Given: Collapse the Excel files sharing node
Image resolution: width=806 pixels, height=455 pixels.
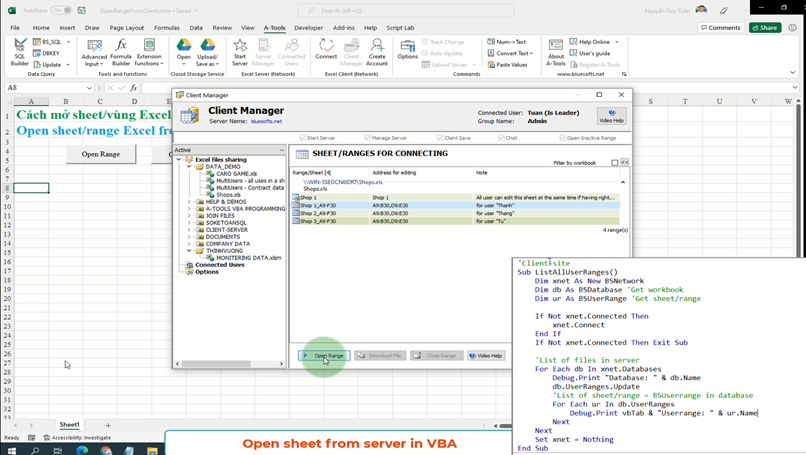Looking at the screenshot, I should pyautogui.click(x=178, y=159).
